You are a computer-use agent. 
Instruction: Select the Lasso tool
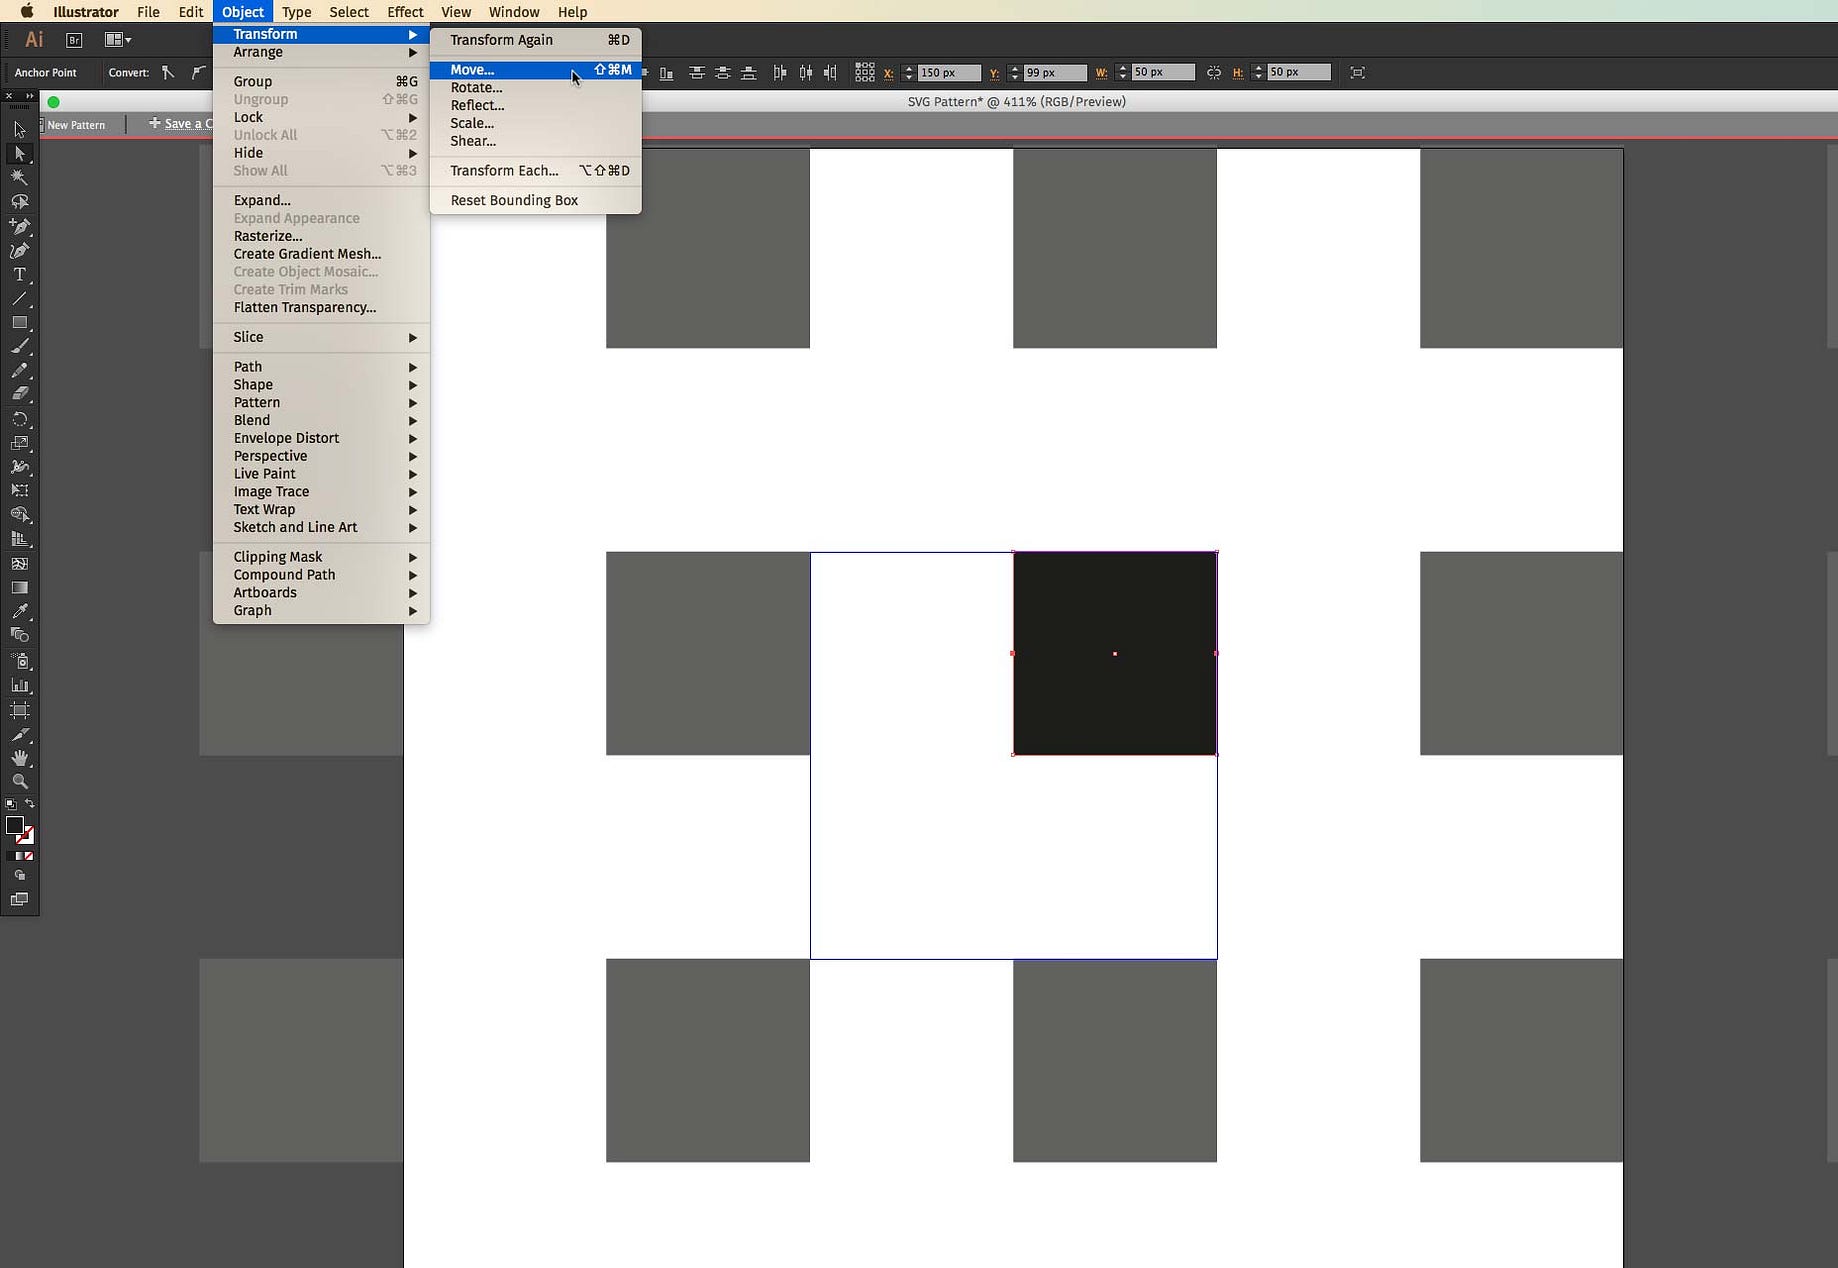[x=19, y=202]
